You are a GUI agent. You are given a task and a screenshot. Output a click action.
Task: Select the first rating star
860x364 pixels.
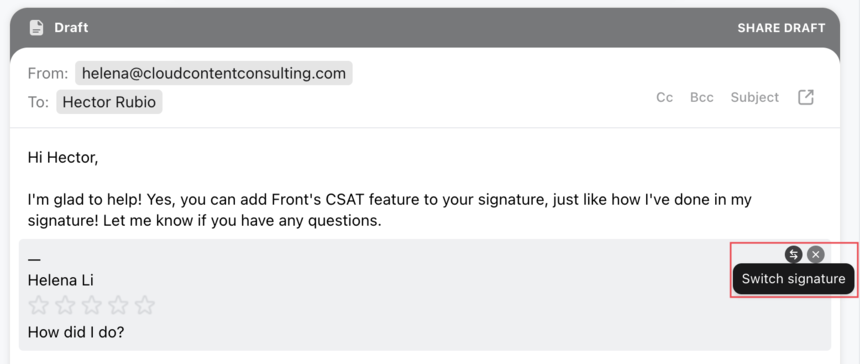coord(38,305)
